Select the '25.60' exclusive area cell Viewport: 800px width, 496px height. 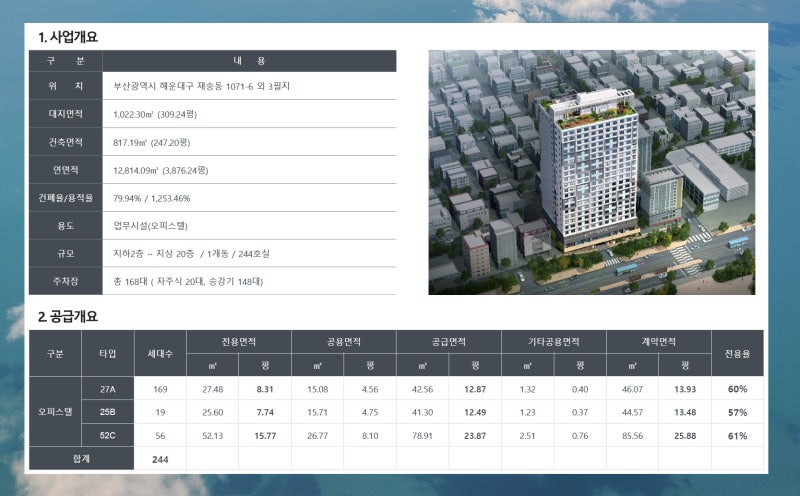tap(213, 412)
